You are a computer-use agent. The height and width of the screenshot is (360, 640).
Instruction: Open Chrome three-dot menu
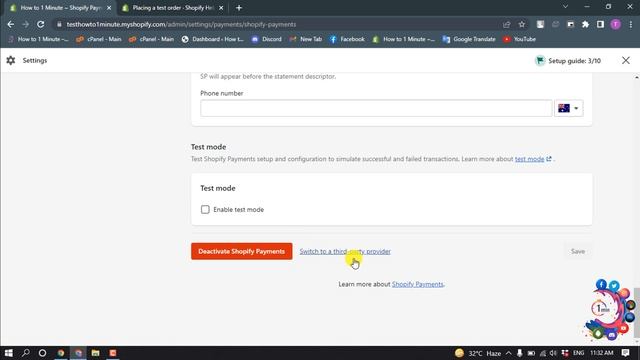pos(631,24)
